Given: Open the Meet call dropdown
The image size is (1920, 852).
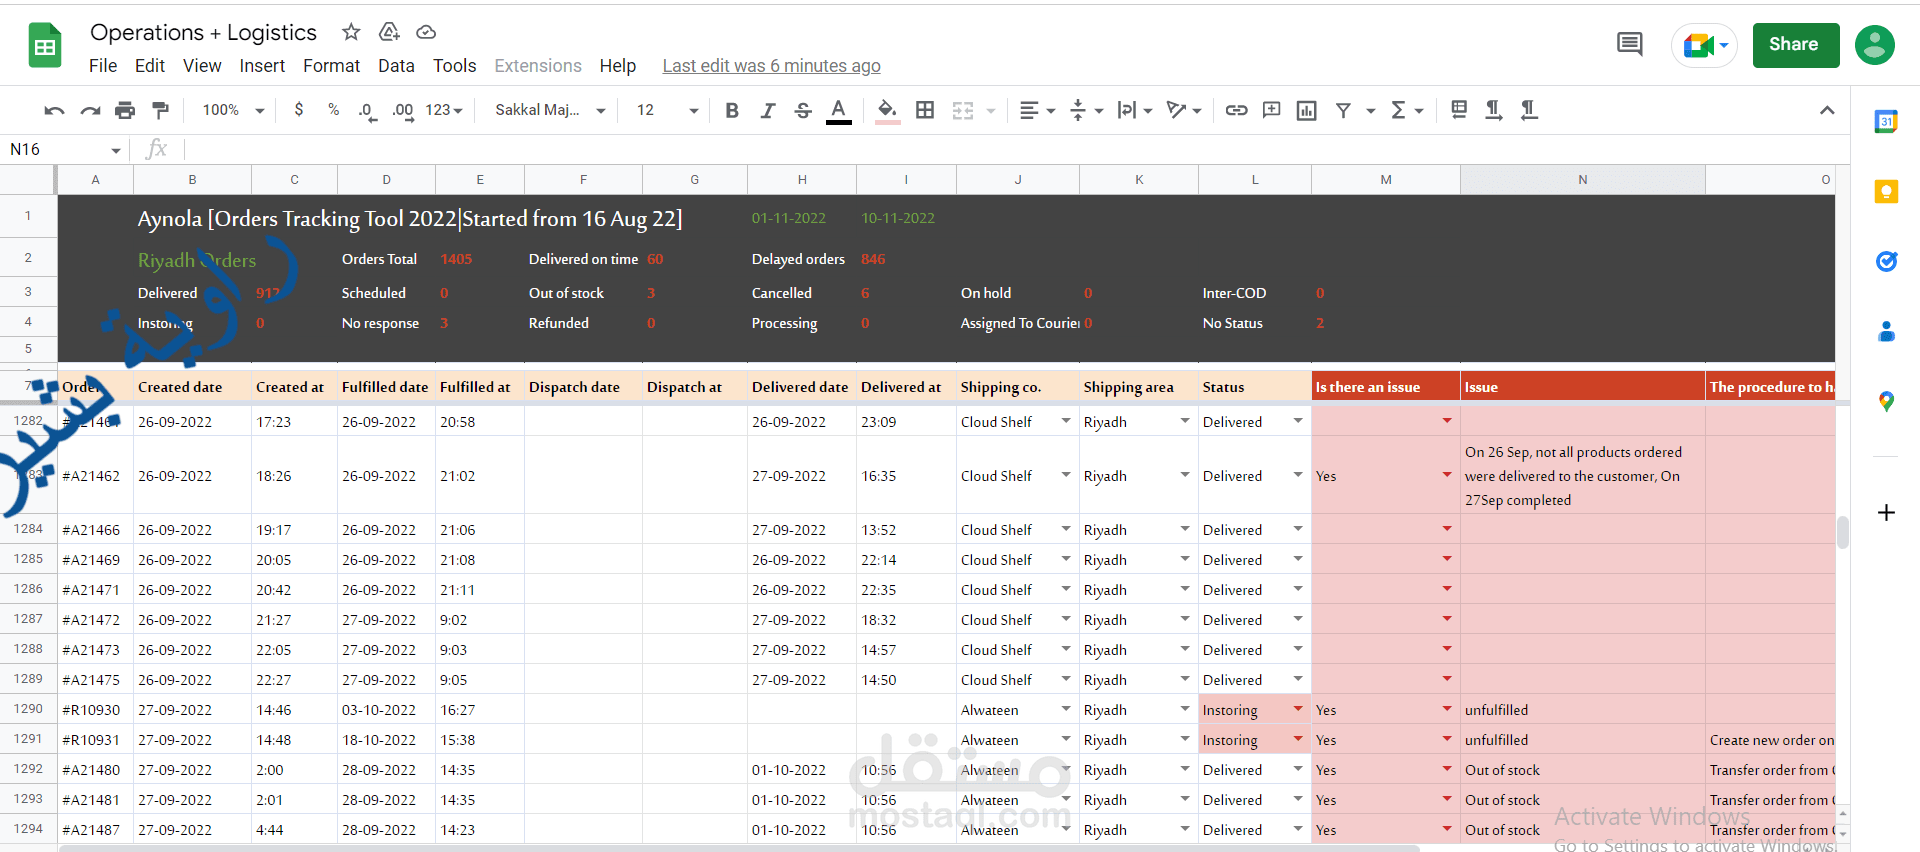Looking at the screenshot, I should coord(1705,45).
